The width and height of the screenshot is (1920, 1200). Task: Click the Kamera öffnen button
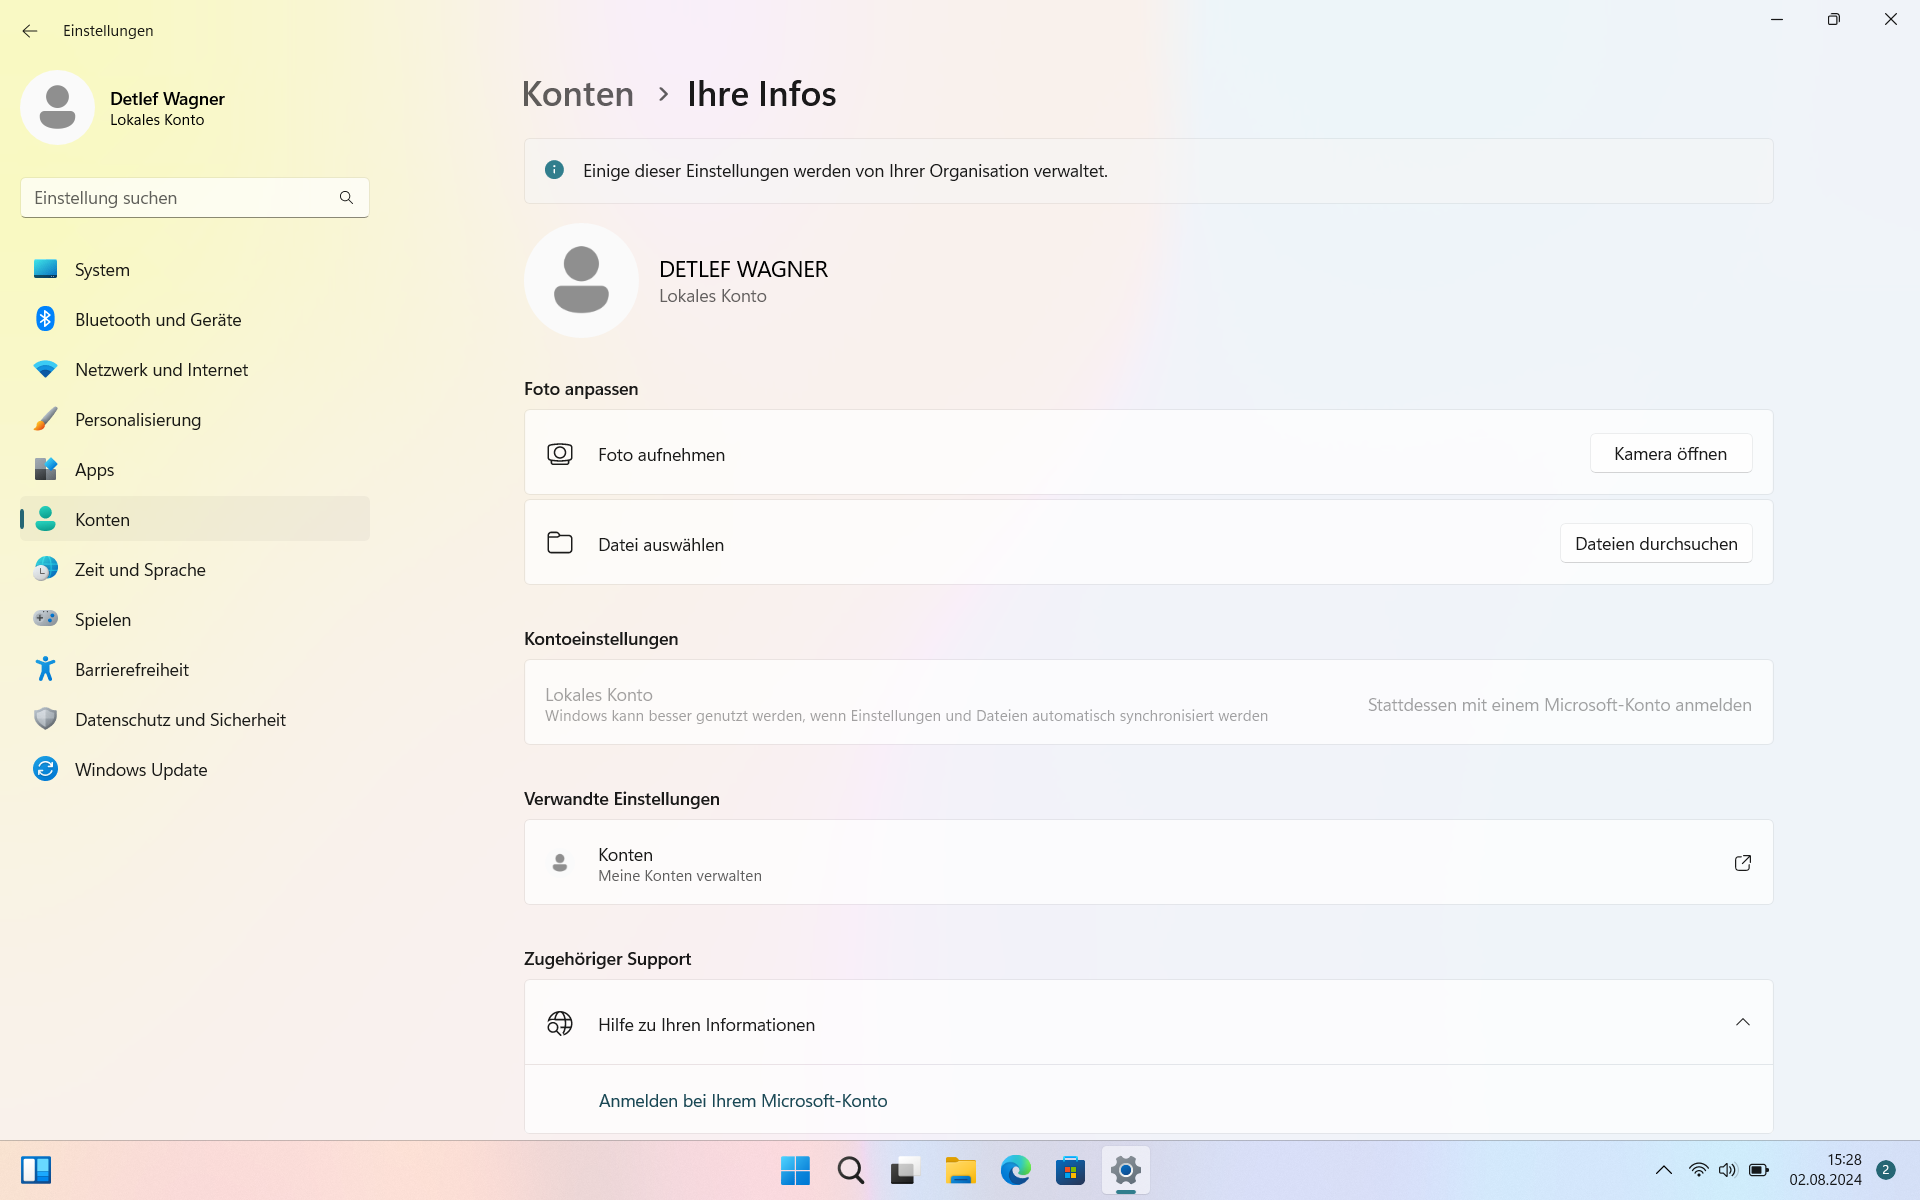[1670, 453]
